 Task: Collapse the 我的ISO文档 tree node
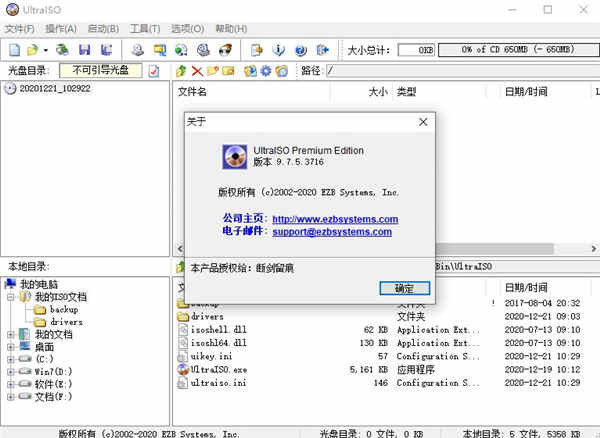point(10,297)
